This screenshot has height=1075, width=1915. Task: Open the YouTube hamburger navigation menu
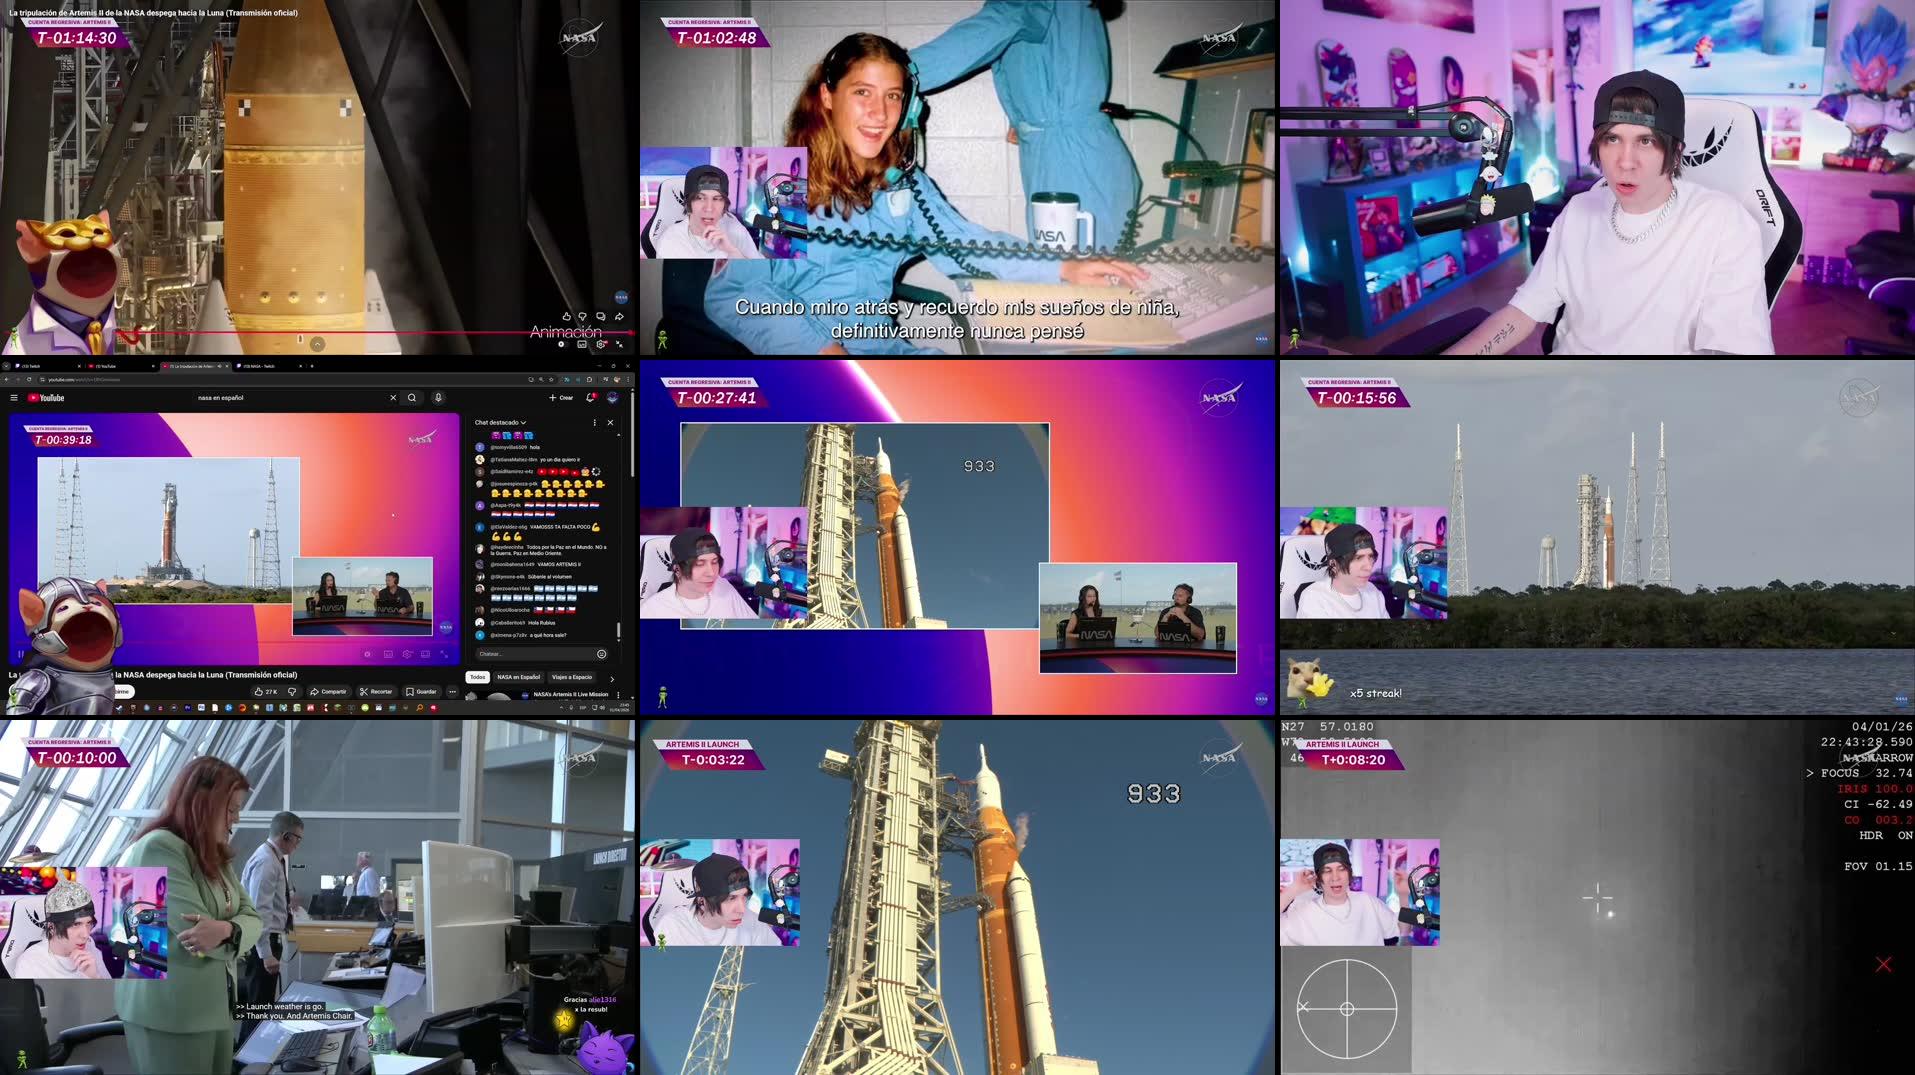coord(13,398)
